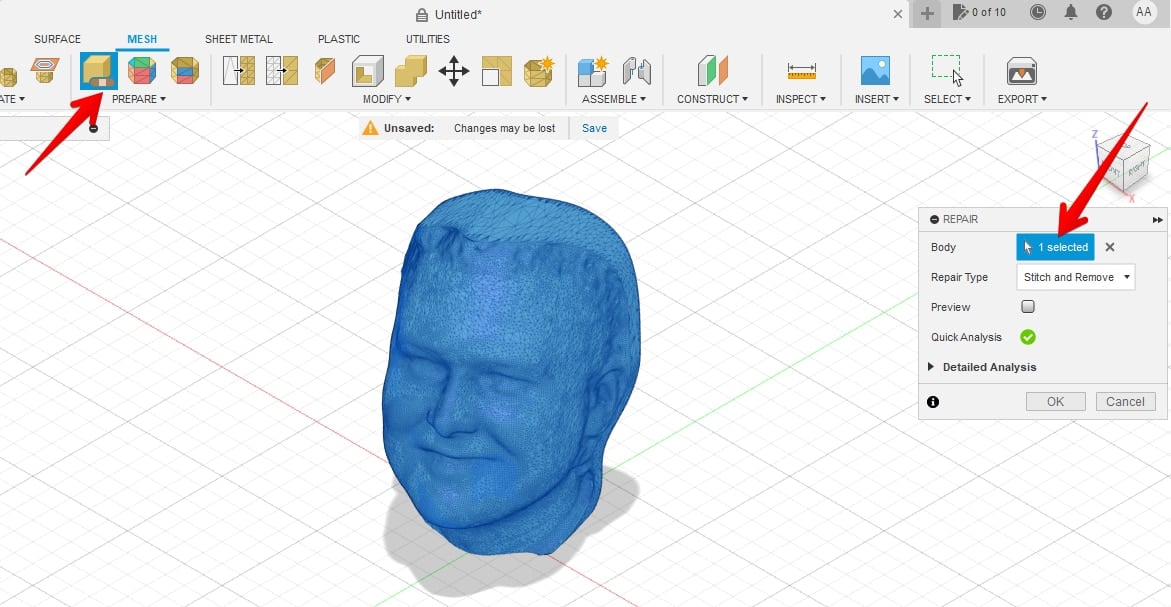Screen dimensions: 1171x607
Task: Click the info icon in Repair dialog
Action: point(933,402)
